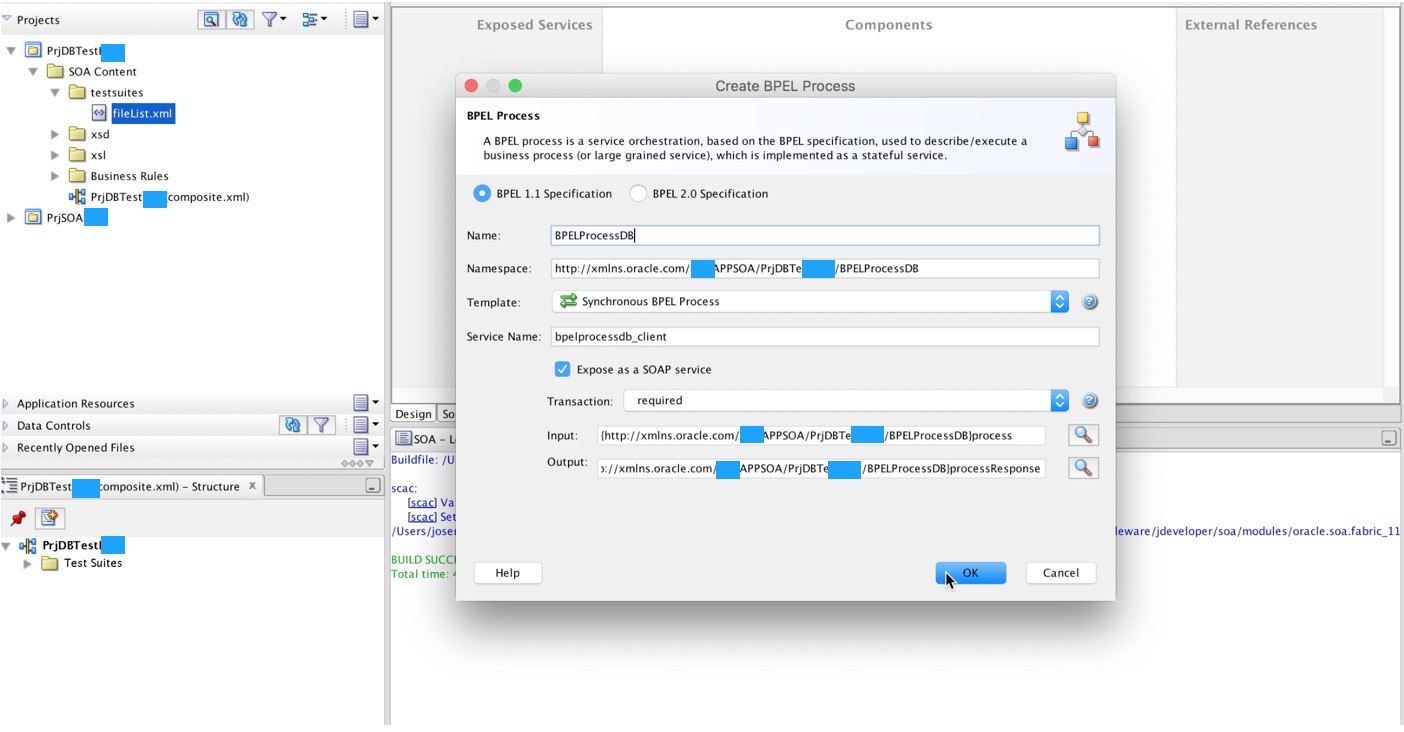1404x732 pixels.
Task: Minimize the SOA log panel
Action: pyautogui.click(x=1389, y=439)
